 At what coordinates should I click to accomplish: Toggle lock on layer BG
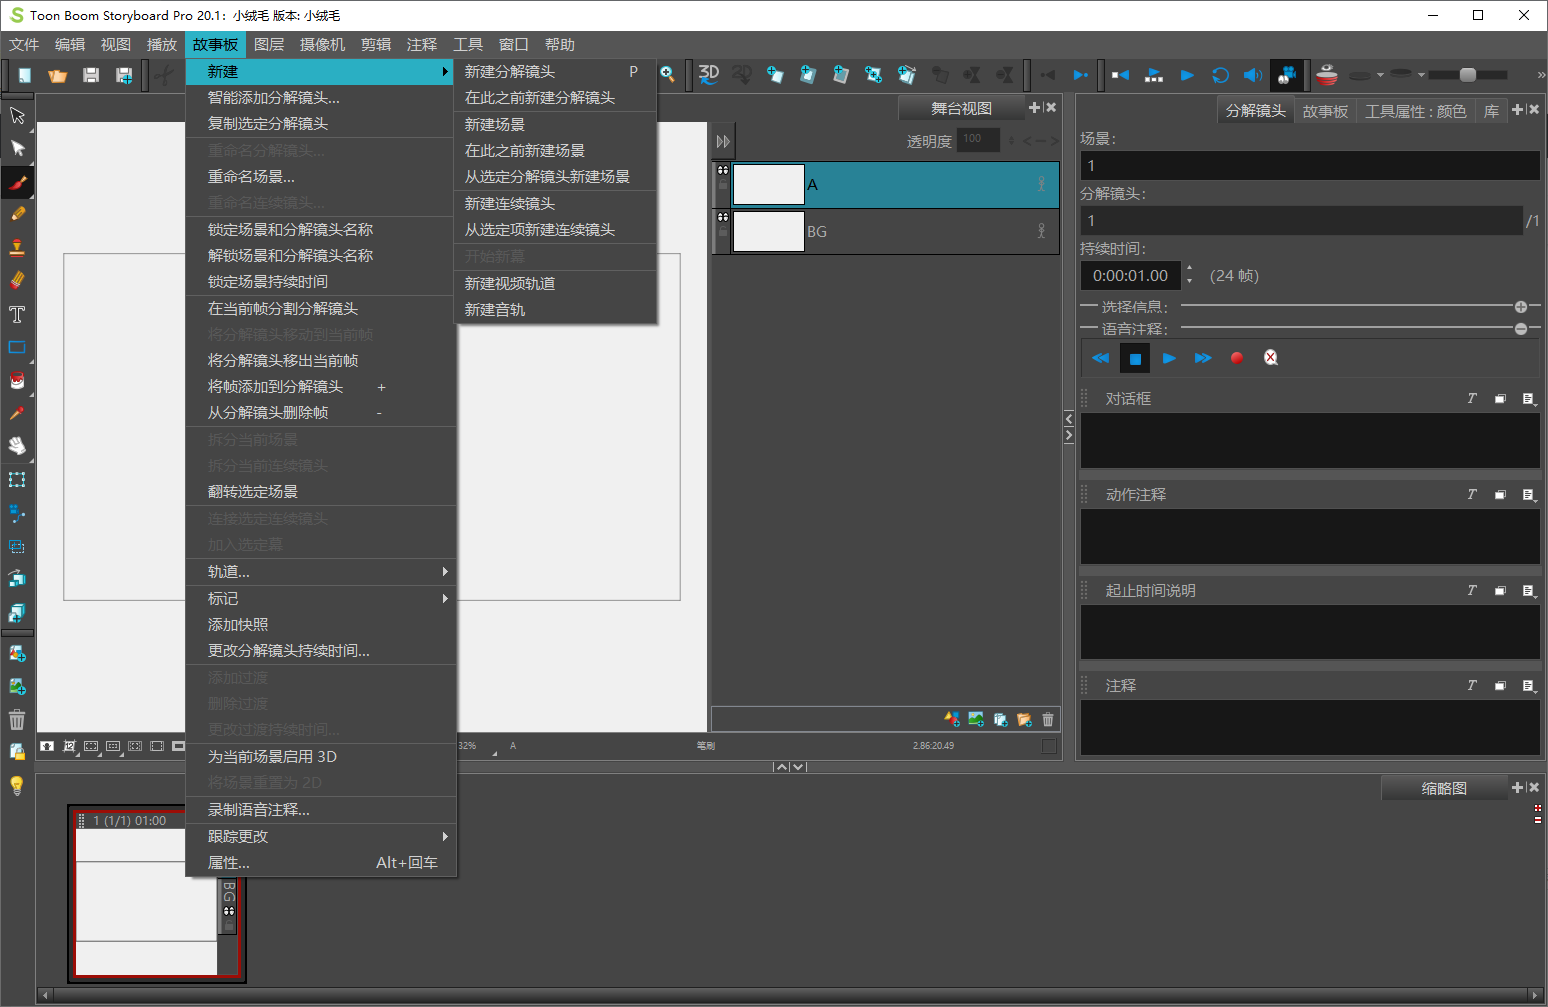(722, 232)
